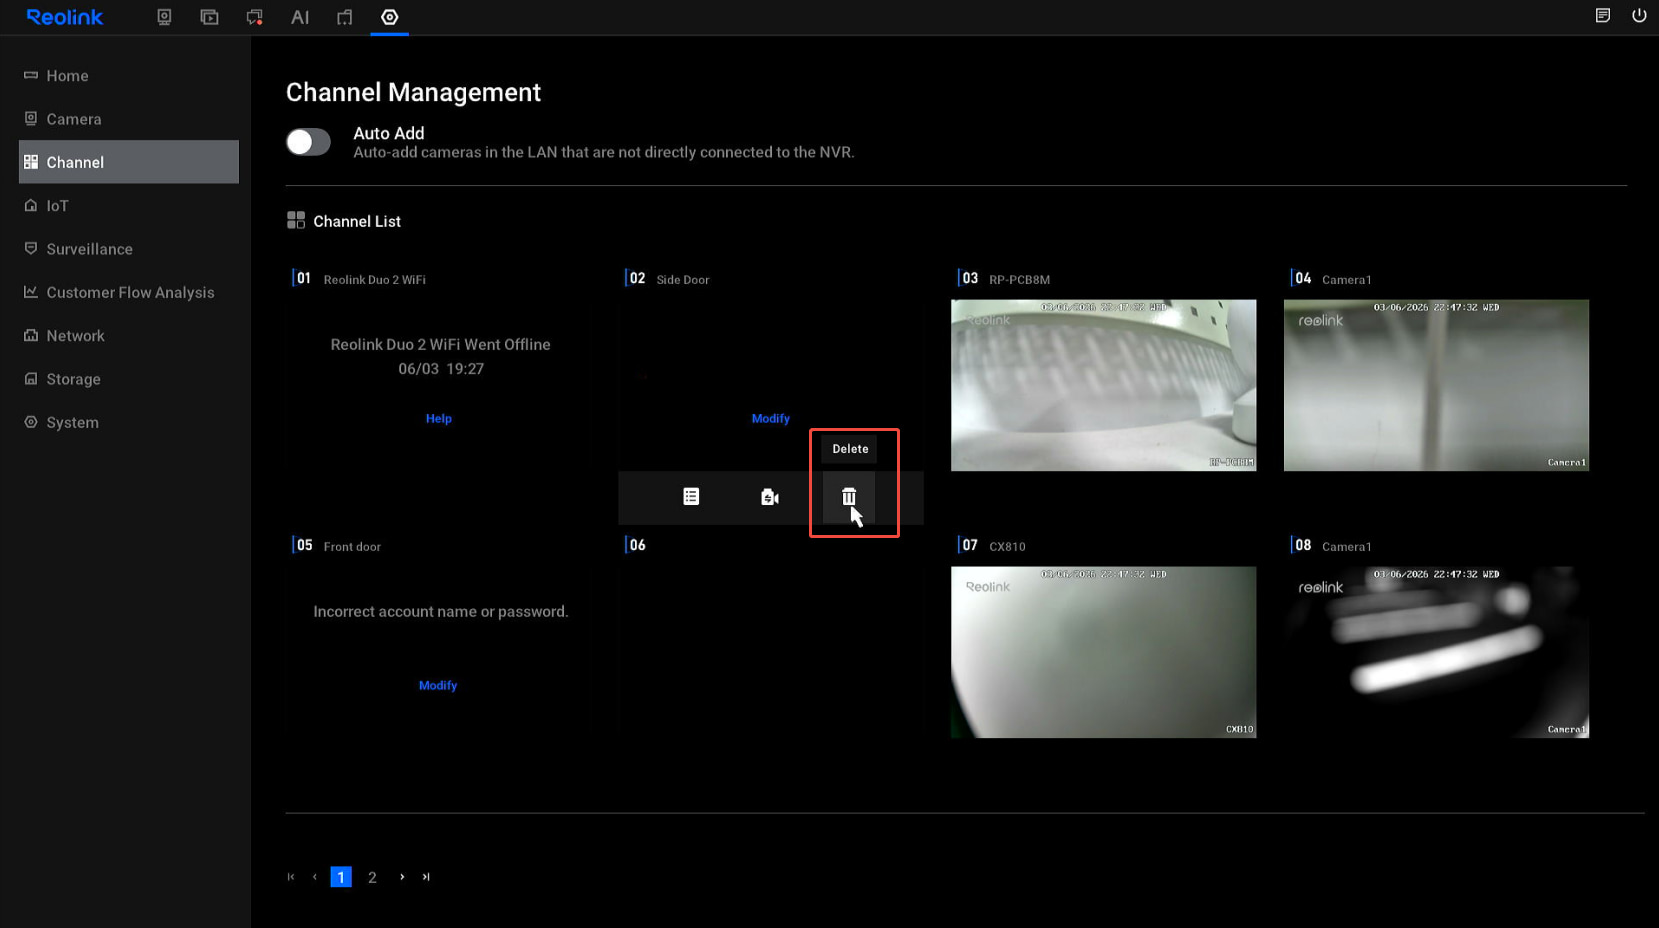1659x928 pixels.
Task: Click the Channel List grid icon
Action: tap(296, 220)
